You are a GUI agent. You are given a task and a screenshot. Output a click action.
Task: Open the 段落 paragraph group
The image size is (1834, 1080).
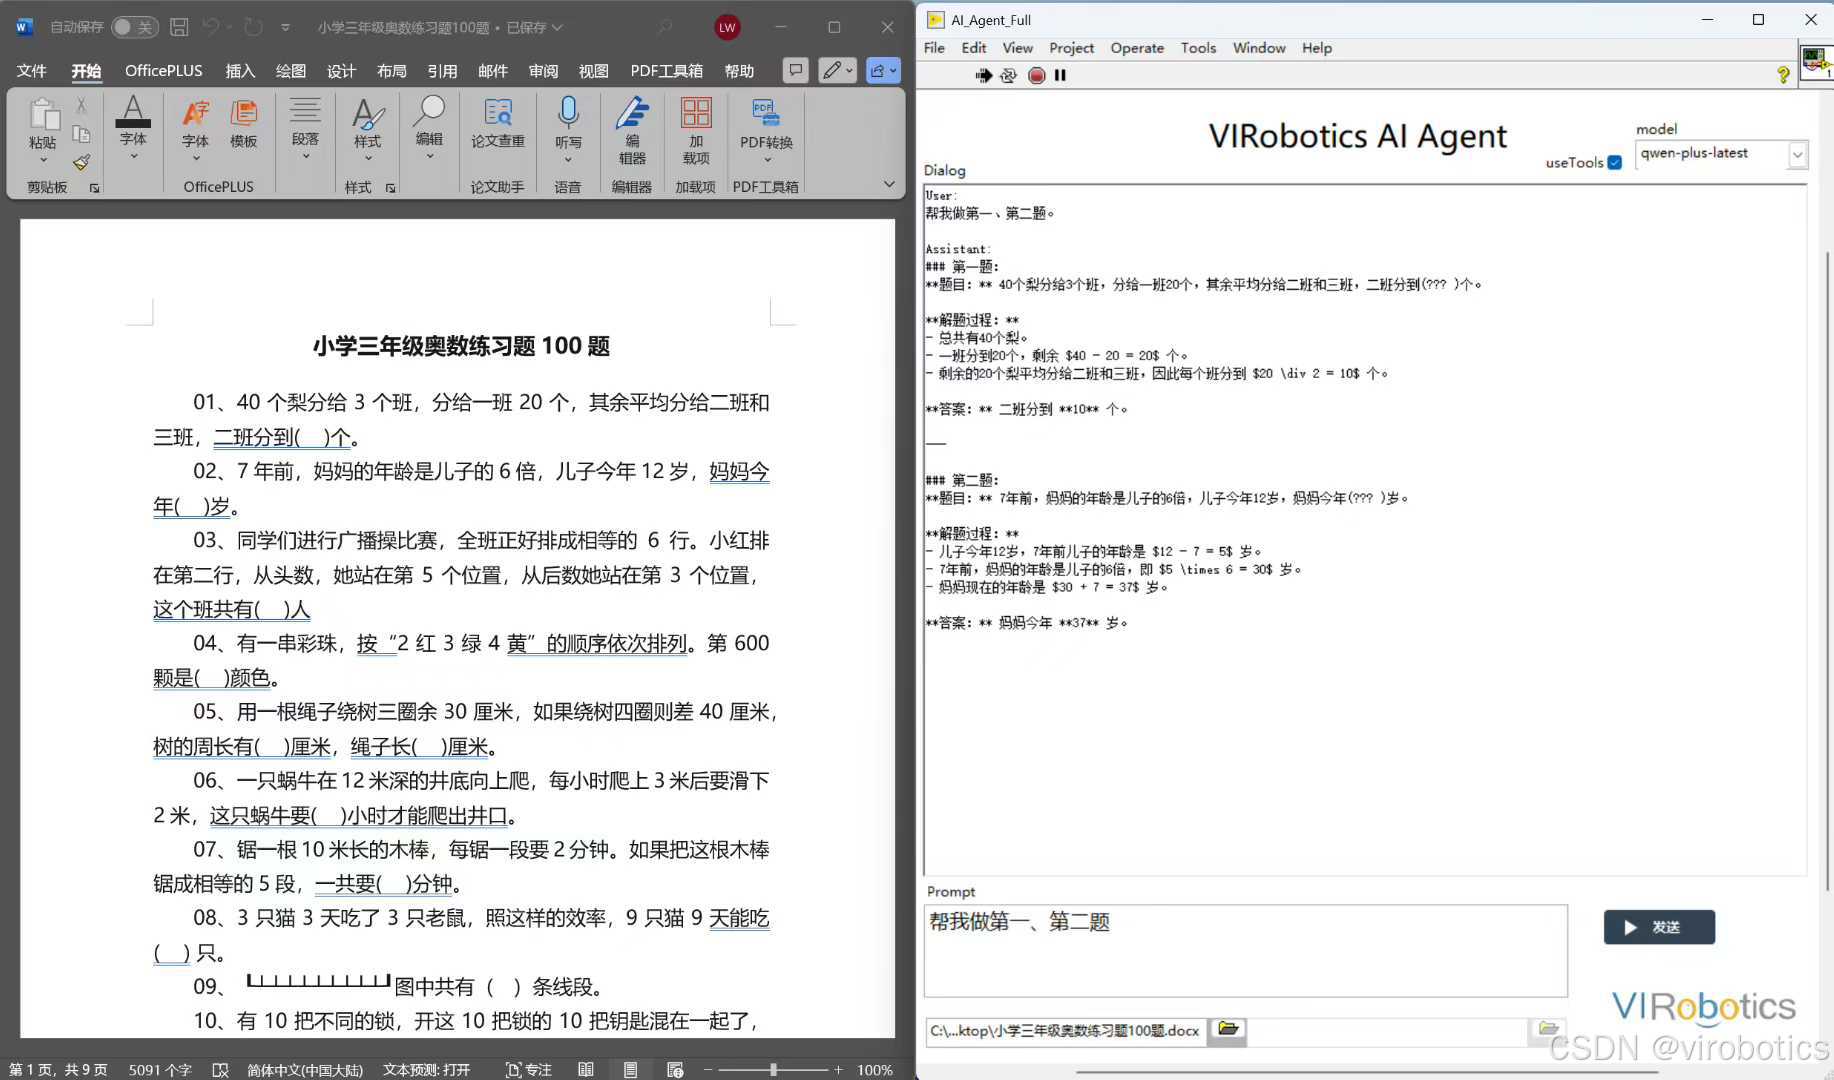pyautogui.click(x=305, y=128)
